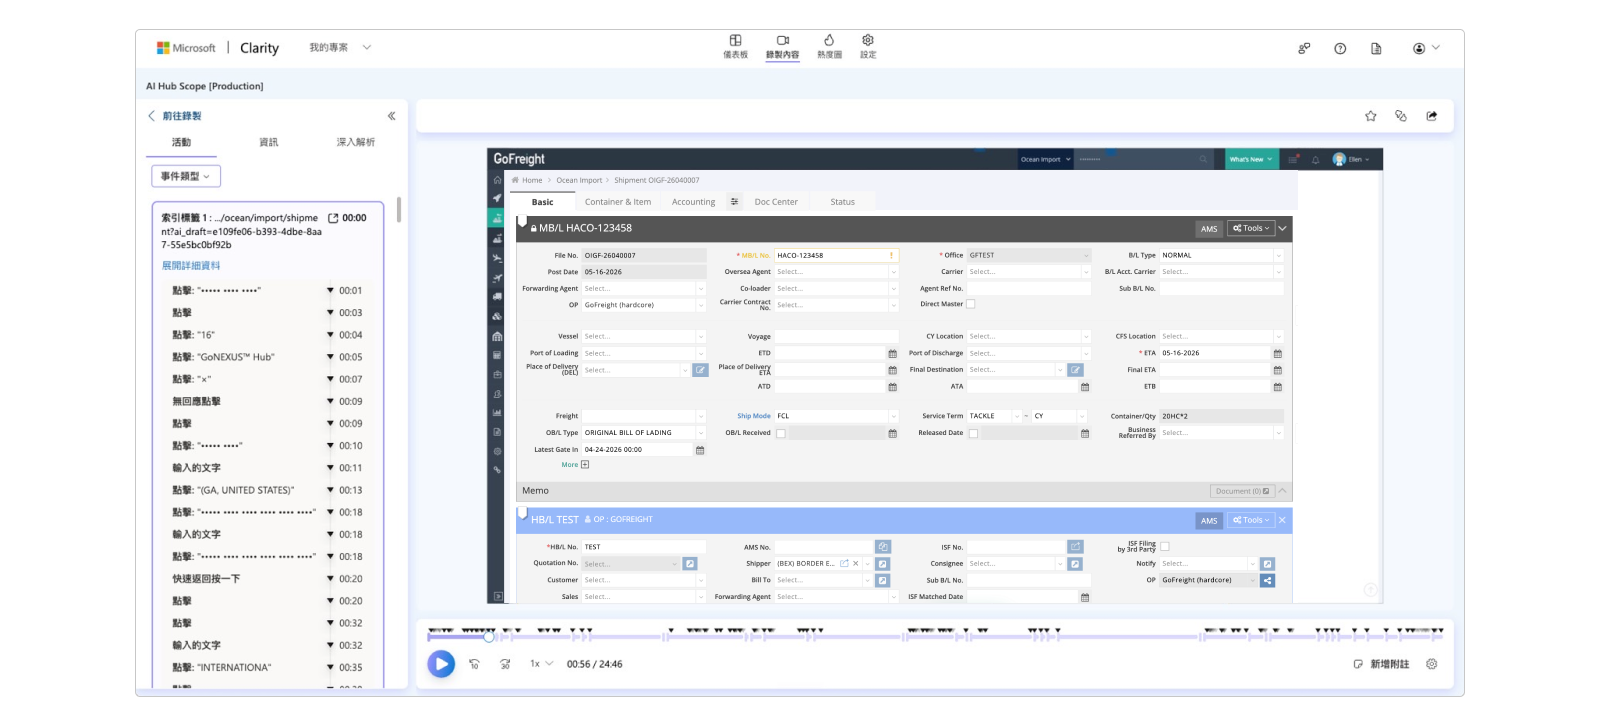Switch to the 資訊 tab
1600x726 pixels.
coord(268,142)
